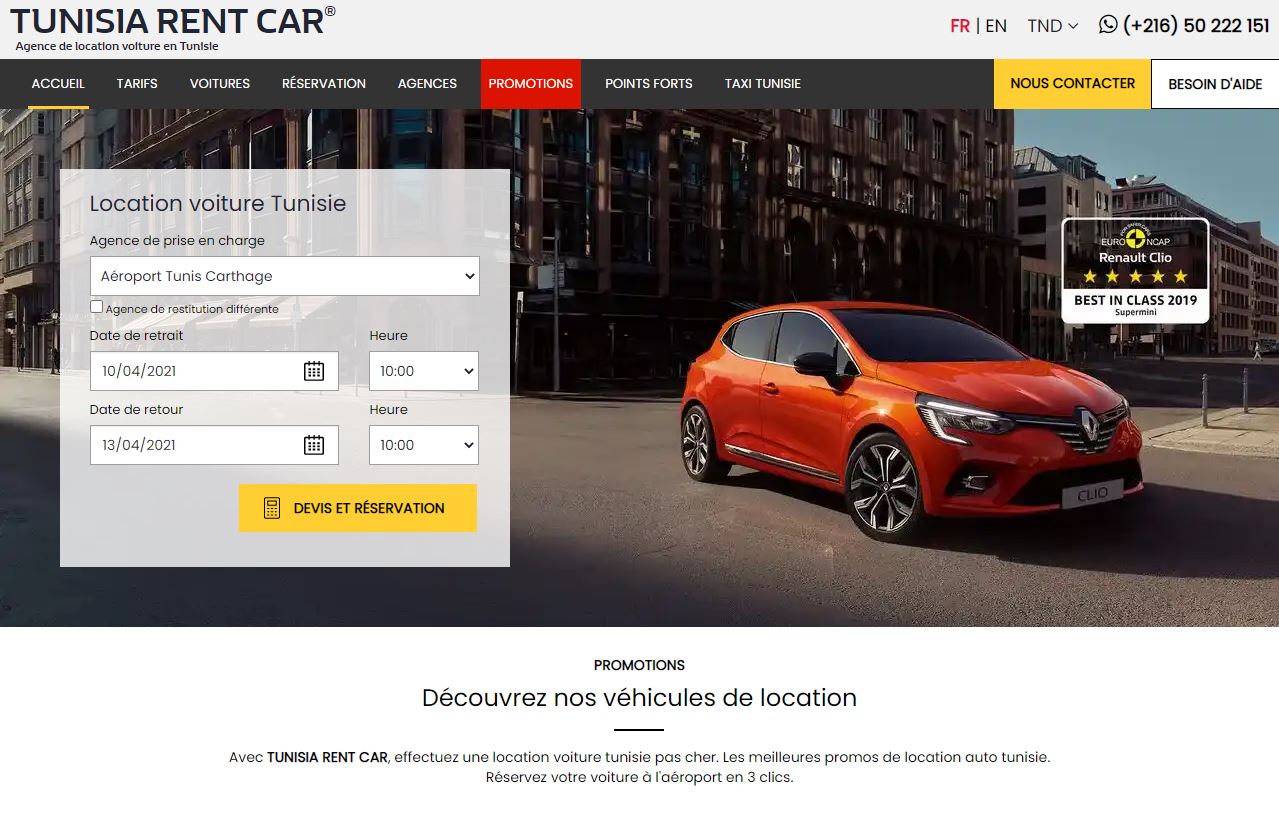
Task: Open the Réservation menu item
Action: coord(324,84)
